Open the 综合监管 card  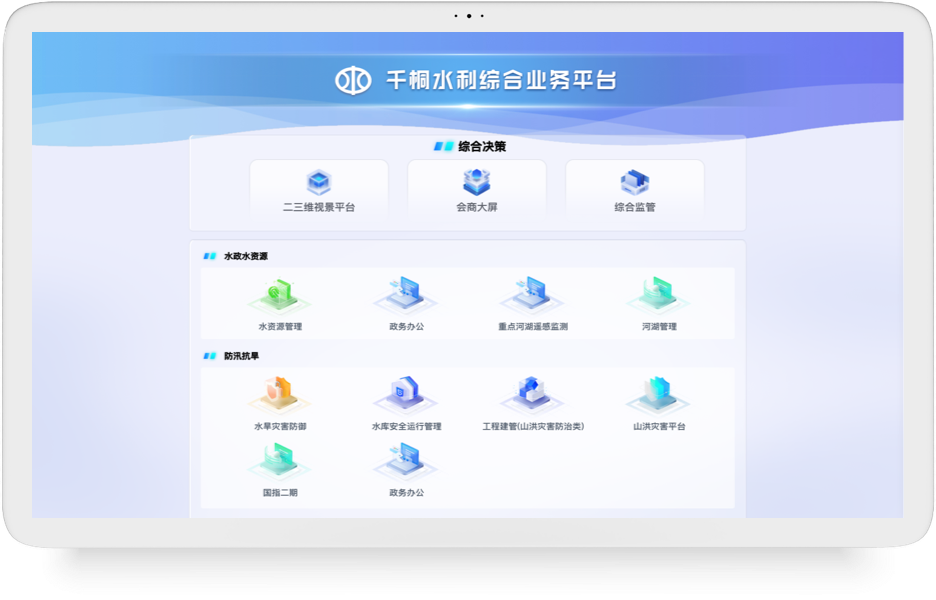[x=635, y=189]
